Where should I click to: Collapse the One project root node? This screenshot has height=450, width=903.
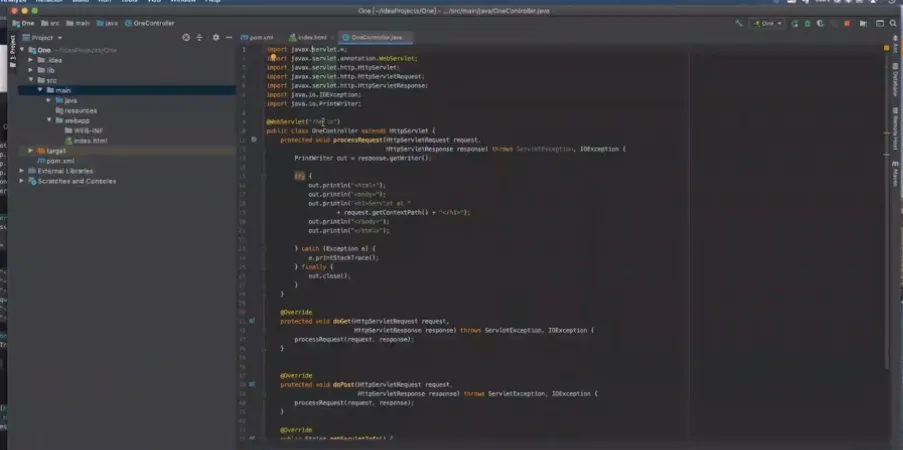[22, 50]
